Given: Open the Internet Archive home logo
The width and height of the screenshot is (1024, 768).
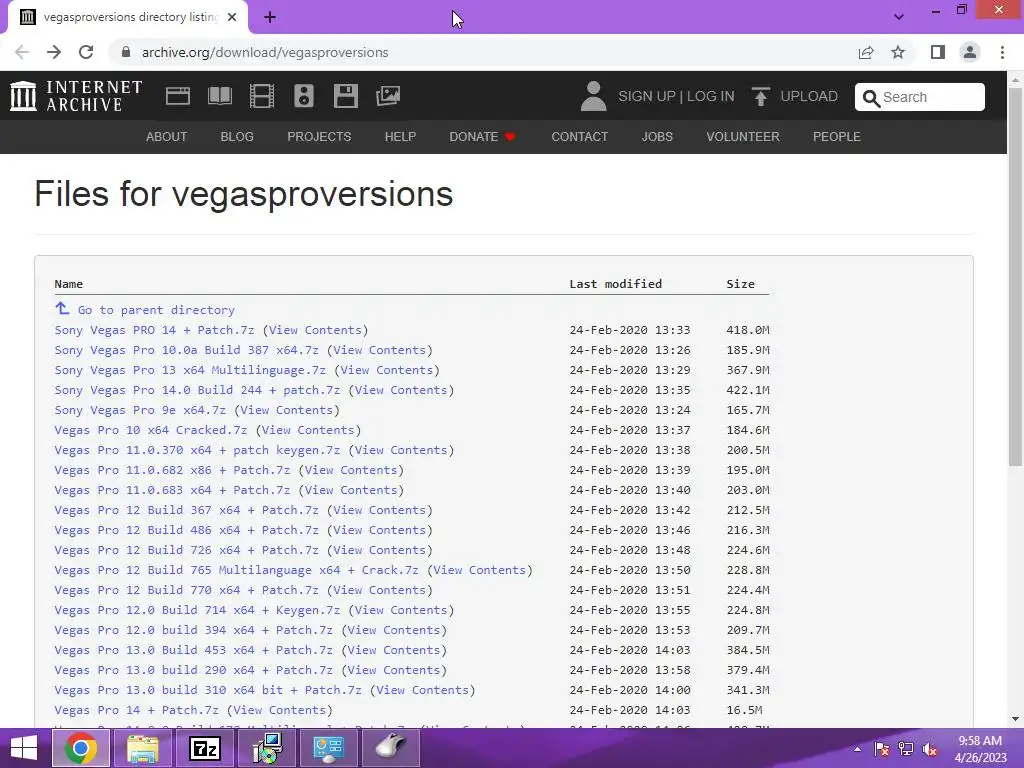Looking at the screenshot, I should pyautogui.click(x=76, y=96).
